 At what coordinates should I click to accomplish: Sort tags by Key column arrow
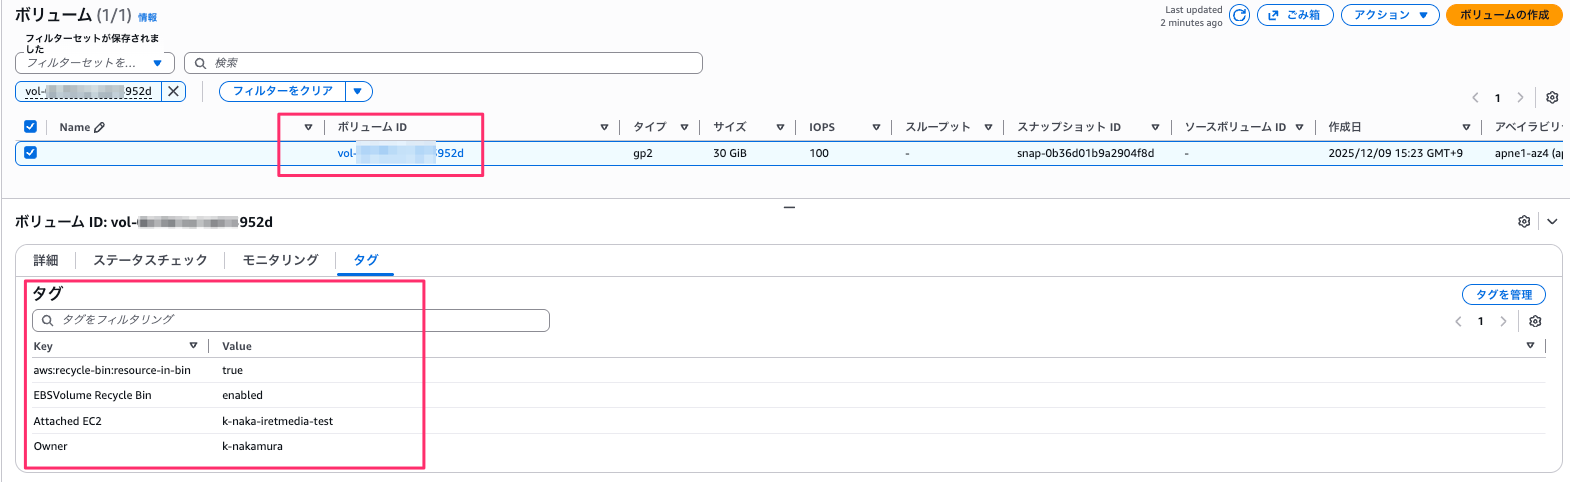[193, 346]
